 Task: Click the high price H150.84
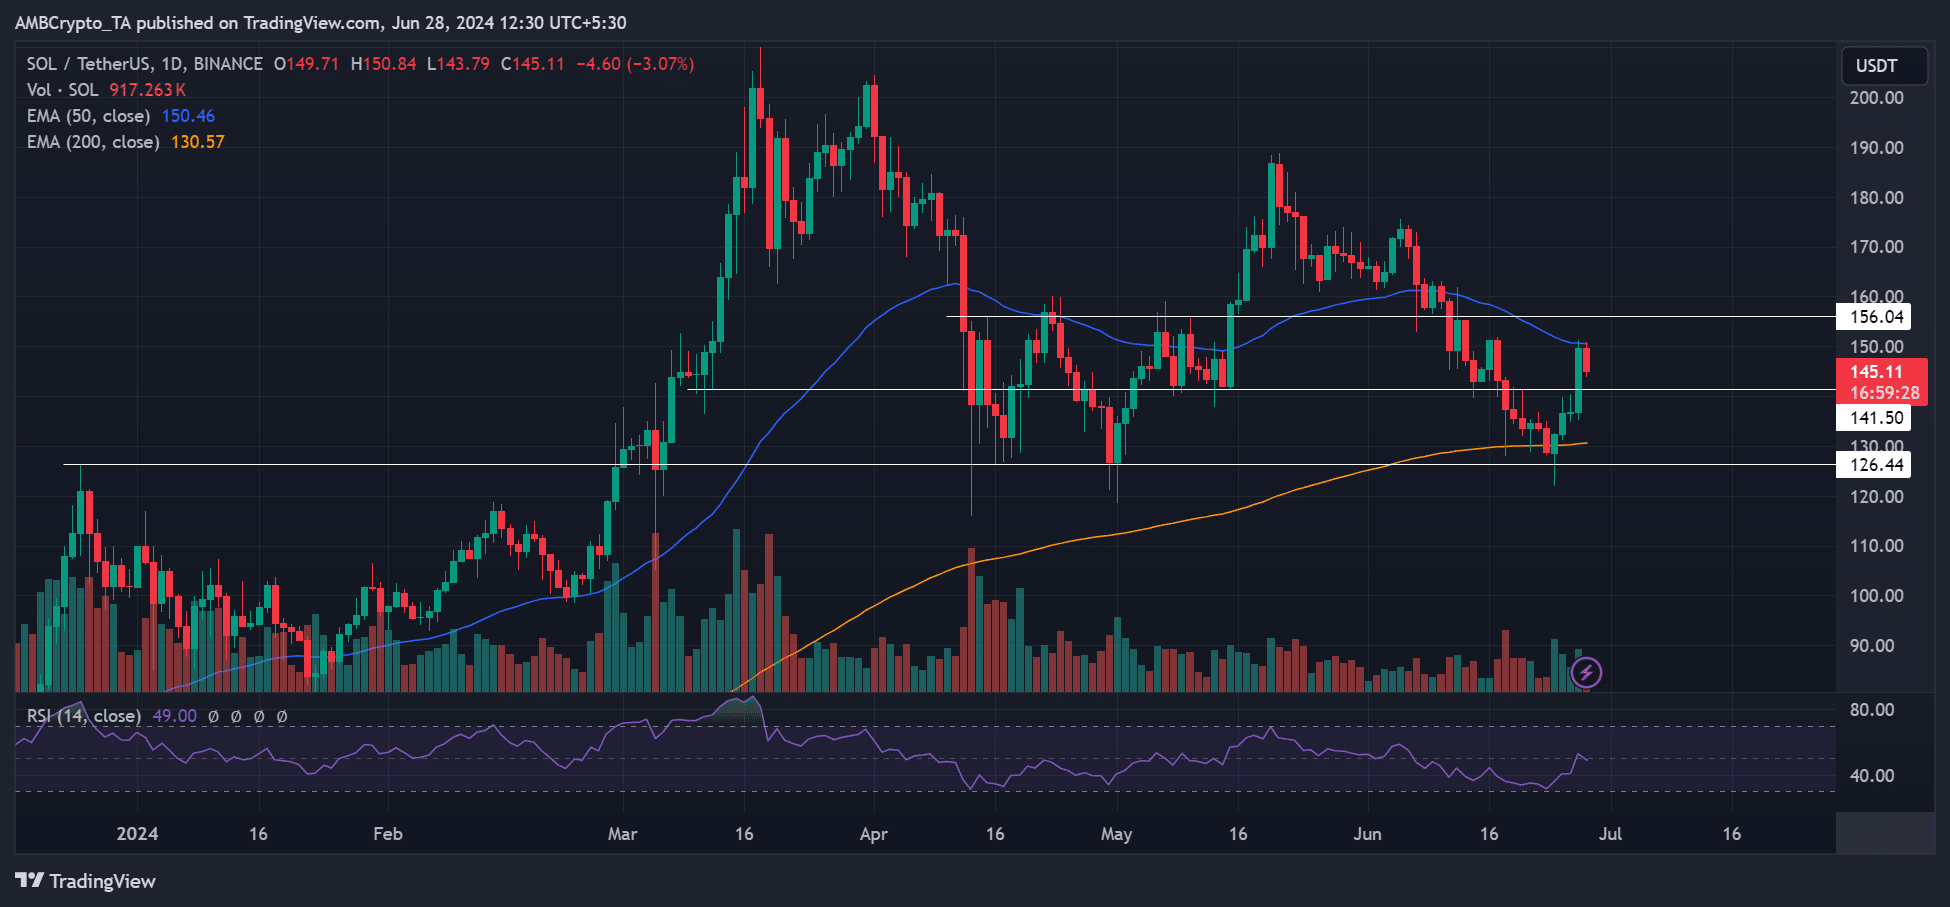384,64
